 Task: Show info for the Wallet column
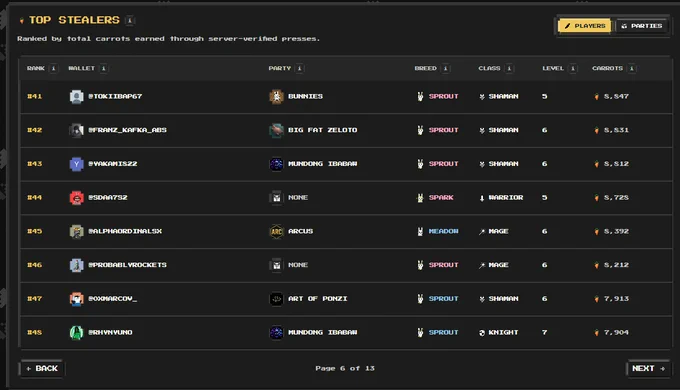click(x=104, y=68)
